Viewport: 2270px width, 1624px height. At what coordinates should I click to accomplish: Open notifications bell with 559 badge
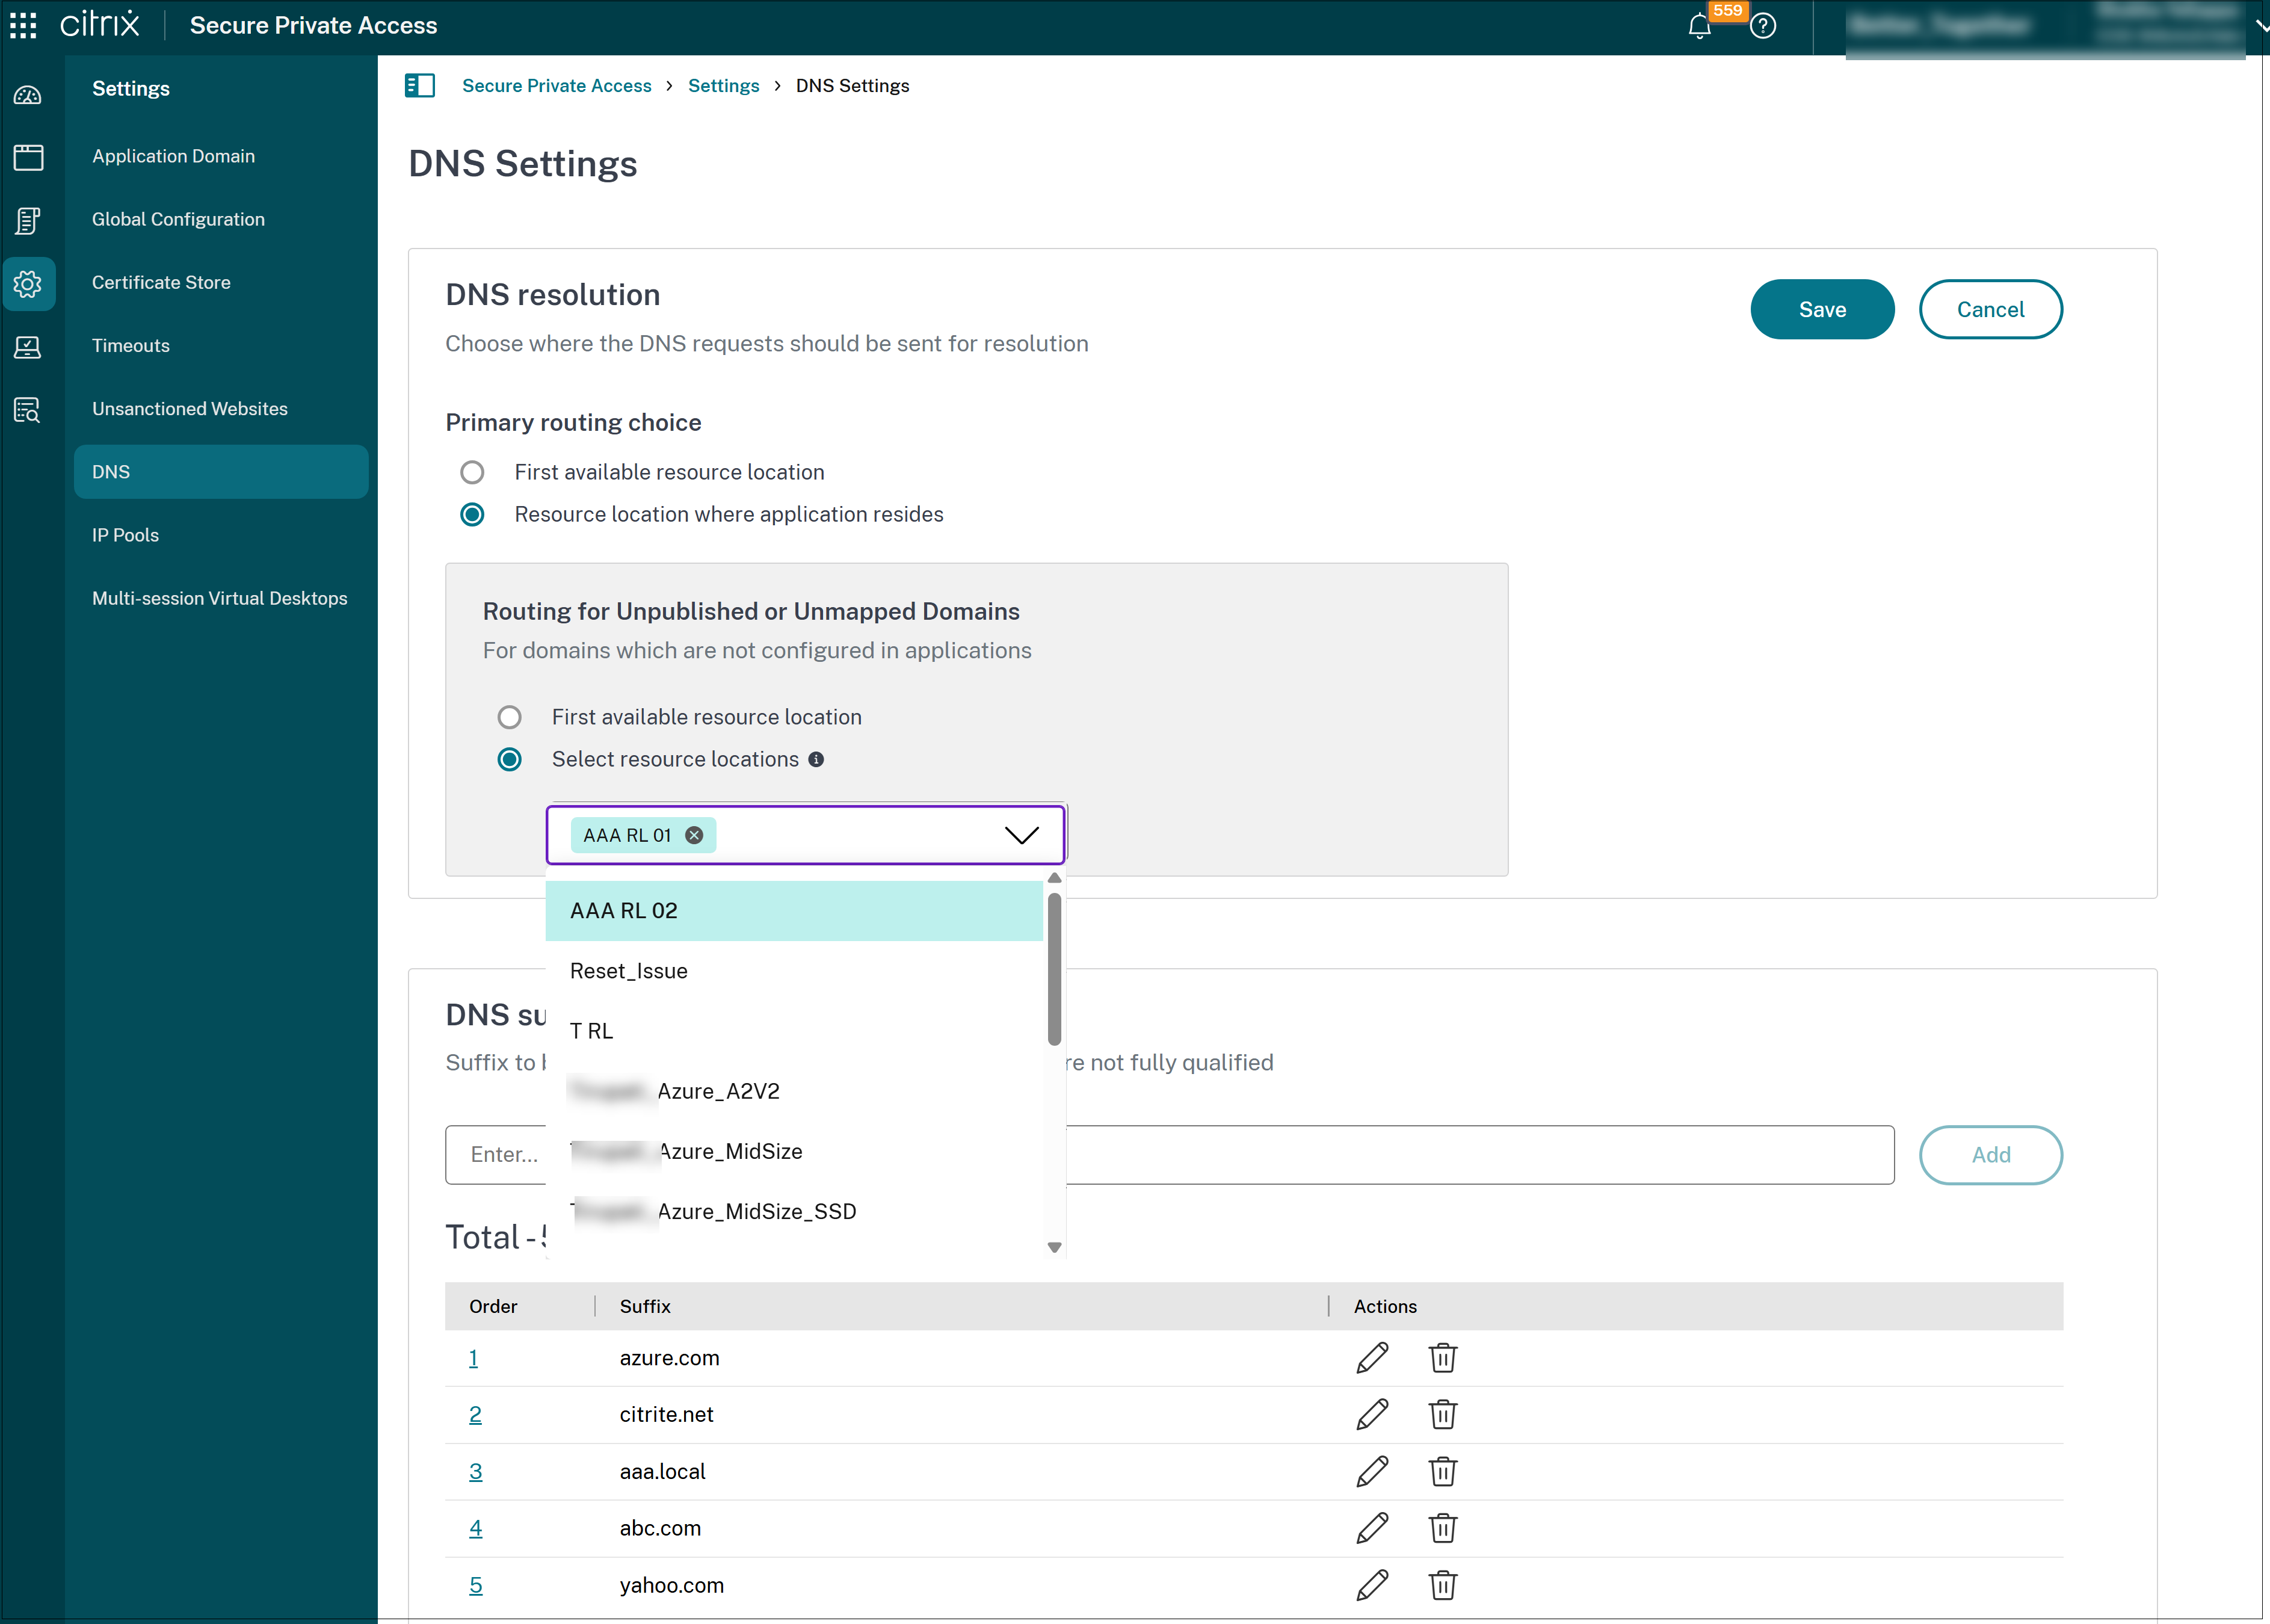tap(1699, 26)
